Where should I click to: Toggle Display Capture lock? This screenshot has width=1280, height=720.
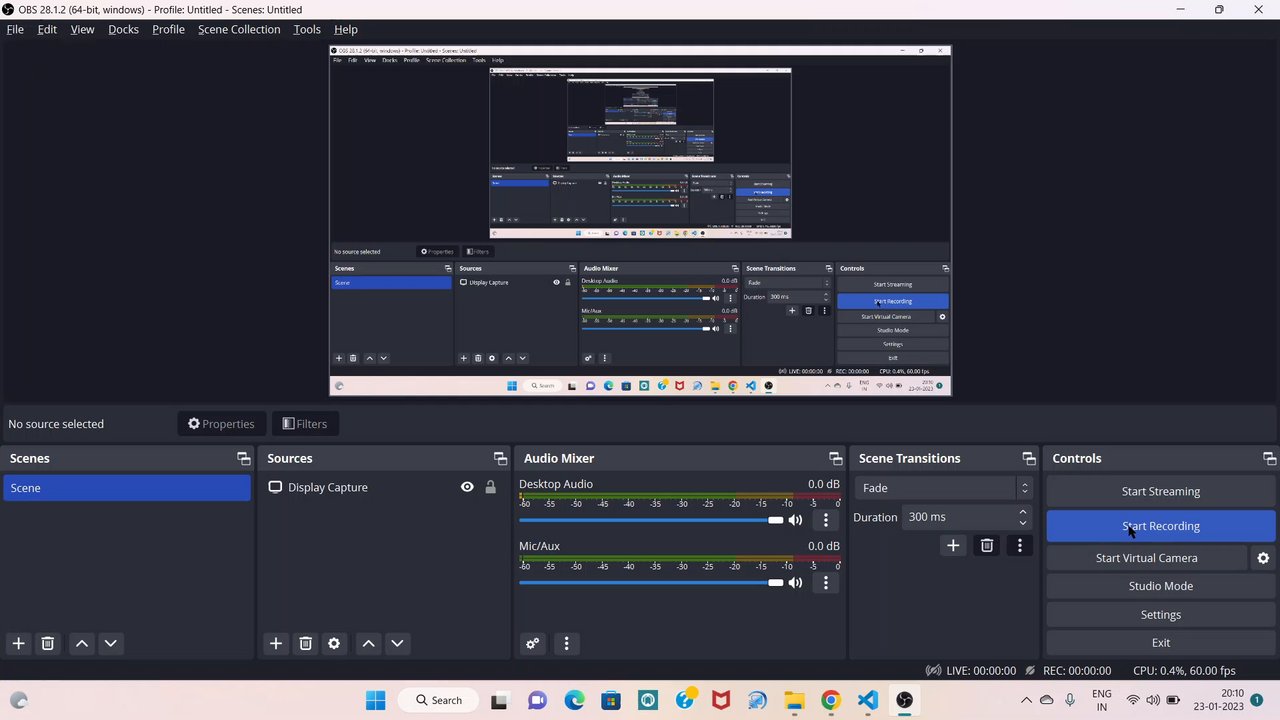[490, 487]
